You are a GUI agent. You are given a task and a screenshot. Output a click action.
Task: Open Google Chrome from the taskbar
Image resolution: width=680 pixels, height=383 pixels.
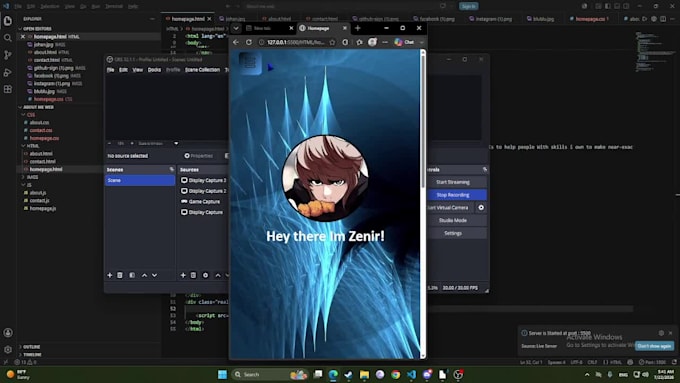click(396, 374)
